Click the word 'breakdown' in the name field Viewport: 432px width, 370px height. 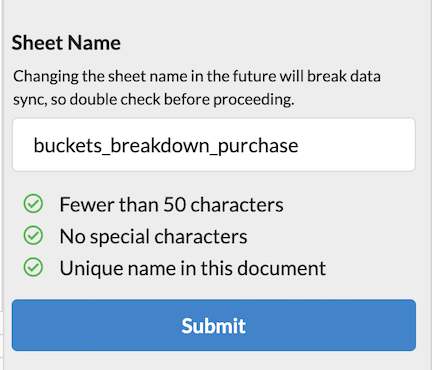click(x=160, y=145)
